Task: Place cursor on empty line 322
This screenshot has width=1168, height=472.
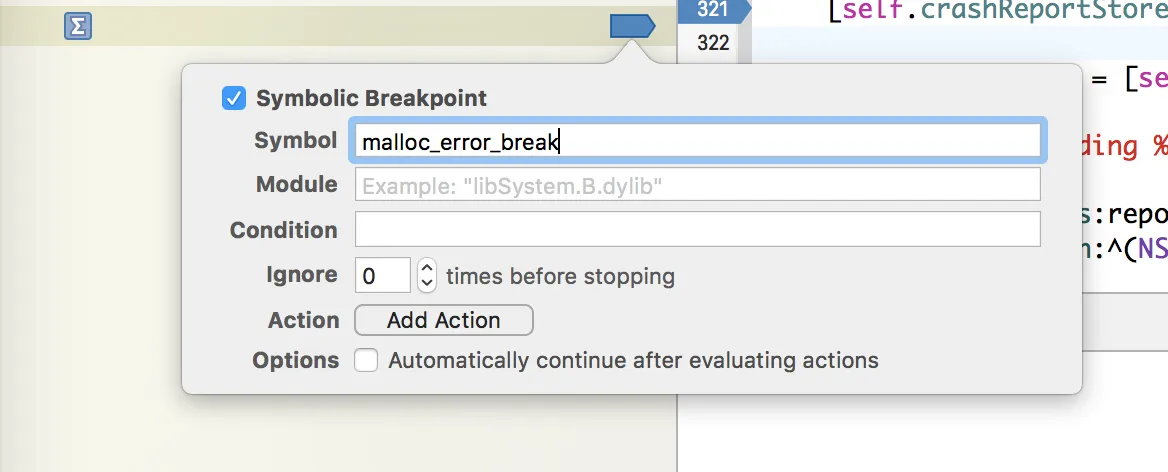Action: 950,43
